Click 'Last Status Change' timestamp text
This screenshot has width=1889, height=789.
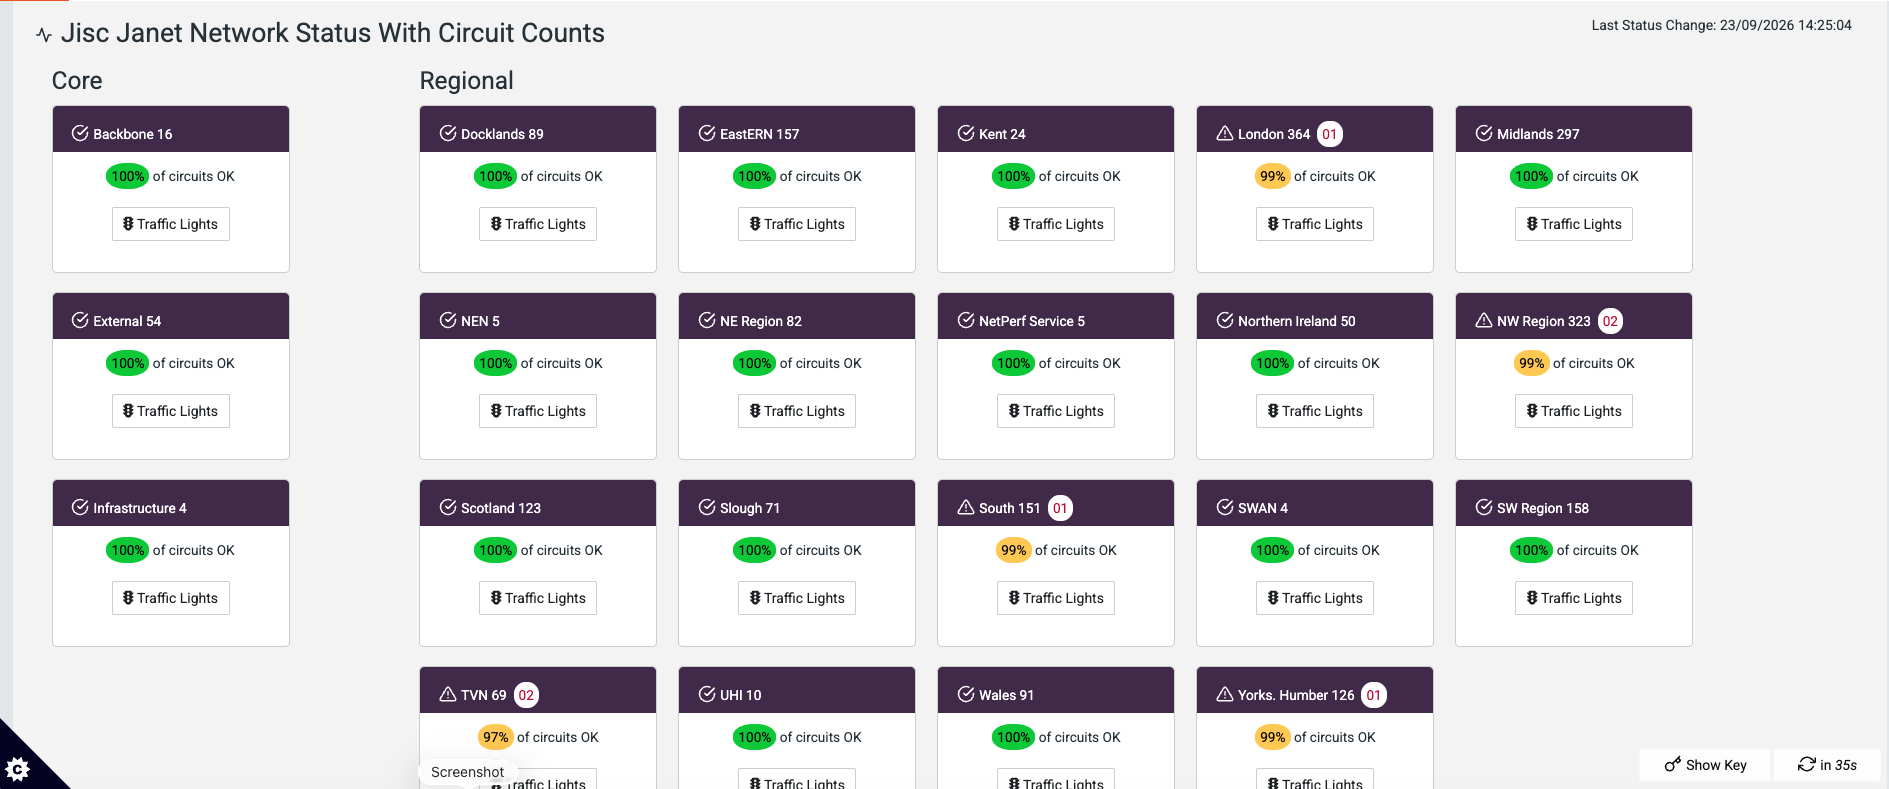1721,25
